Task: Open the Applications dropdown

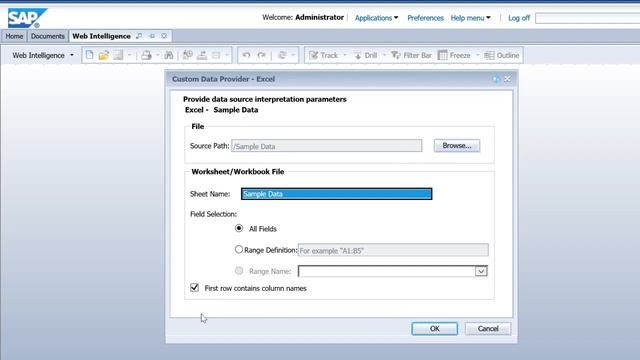Action: coord(376,18)
